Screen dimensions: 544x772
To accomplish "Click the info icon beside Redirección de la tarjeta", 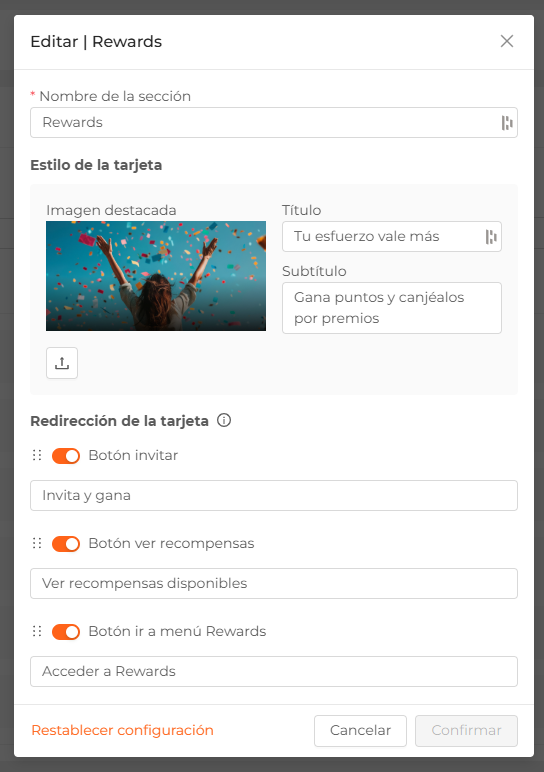I will (x=224, y=420).
